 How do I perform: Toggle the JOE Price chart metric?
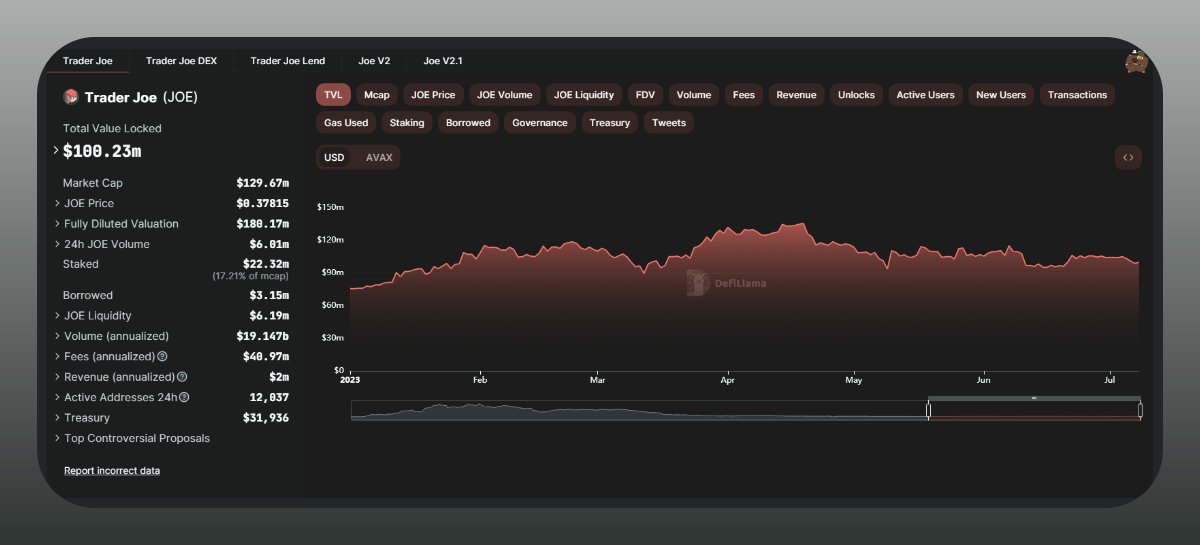(433, 95)
